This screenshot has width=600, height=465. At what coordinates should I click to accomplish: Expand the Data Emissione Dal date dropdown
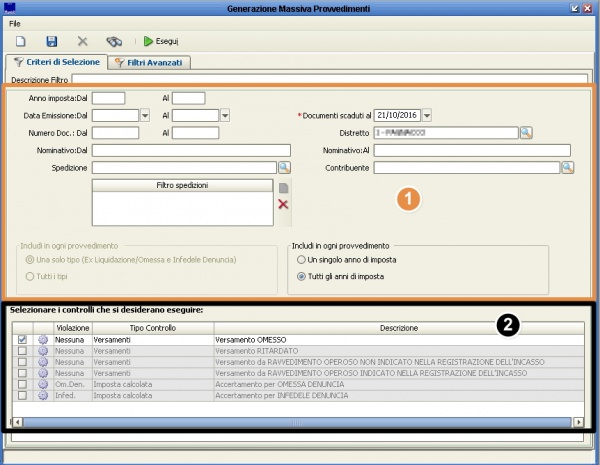[x=145, y=115]
